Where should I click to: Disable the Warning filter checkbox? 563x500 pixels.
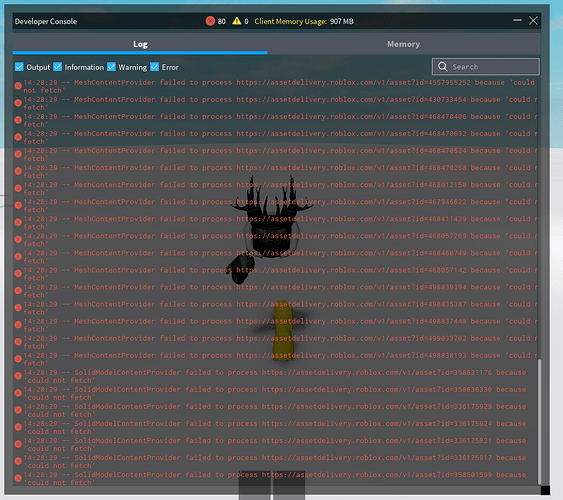(x=111, y=67)
